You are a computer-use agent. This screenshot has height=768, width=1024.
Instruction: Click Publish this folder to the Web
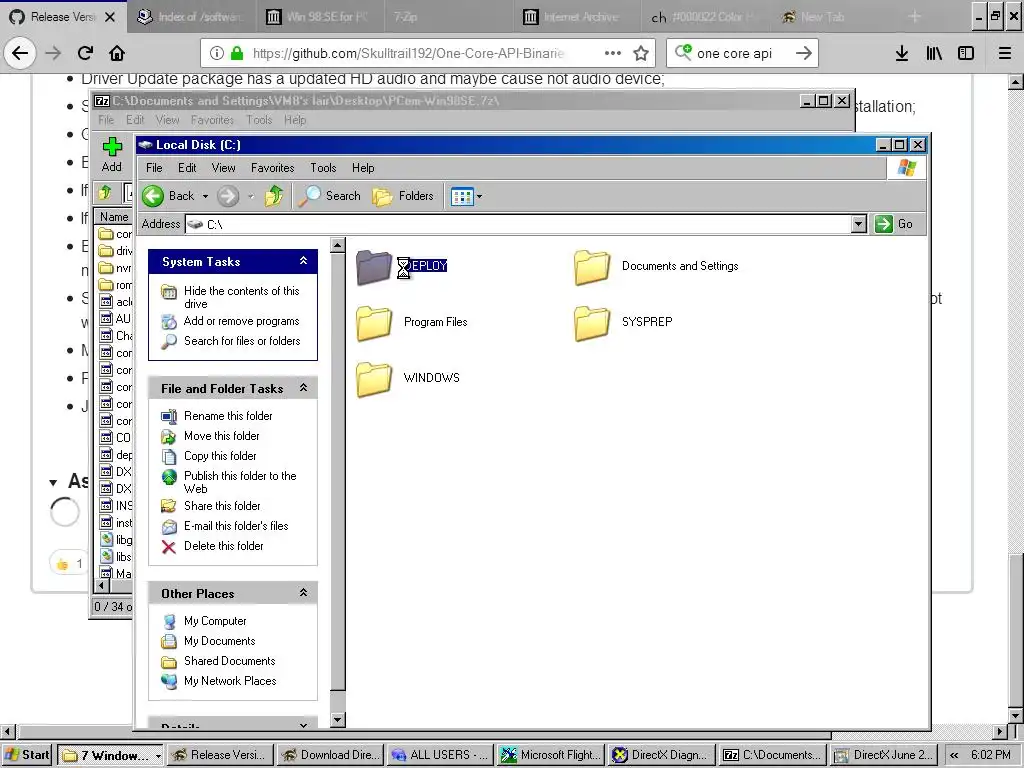(240, 482)
